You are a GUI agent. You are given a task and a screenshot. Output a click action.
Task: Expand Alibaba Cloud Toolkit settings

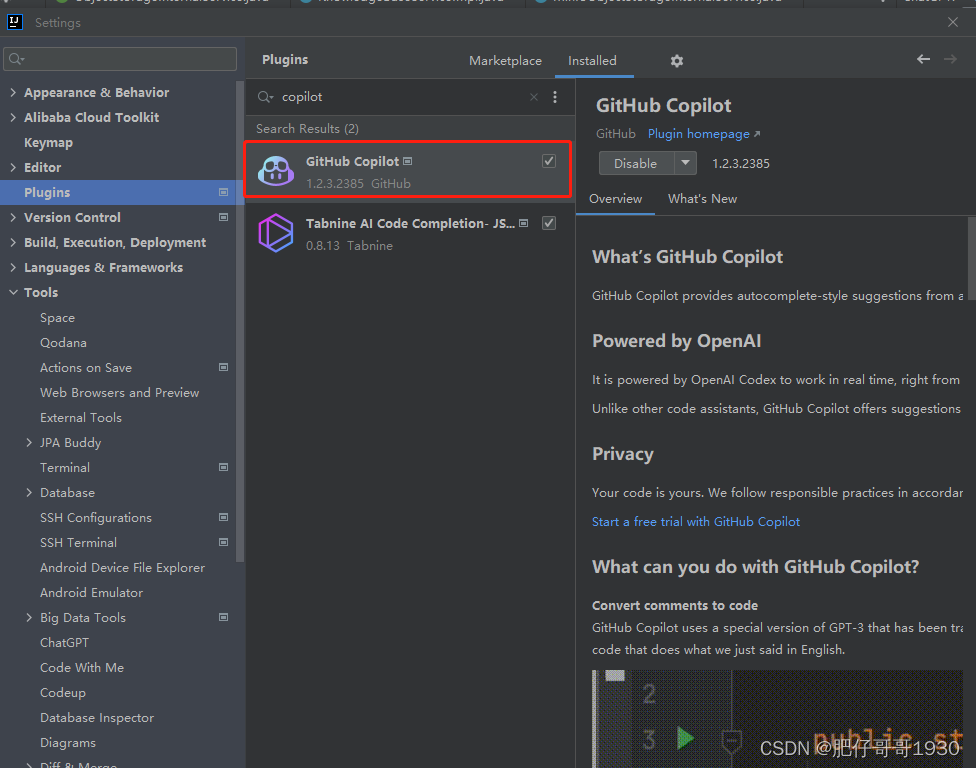coord(13,117)
